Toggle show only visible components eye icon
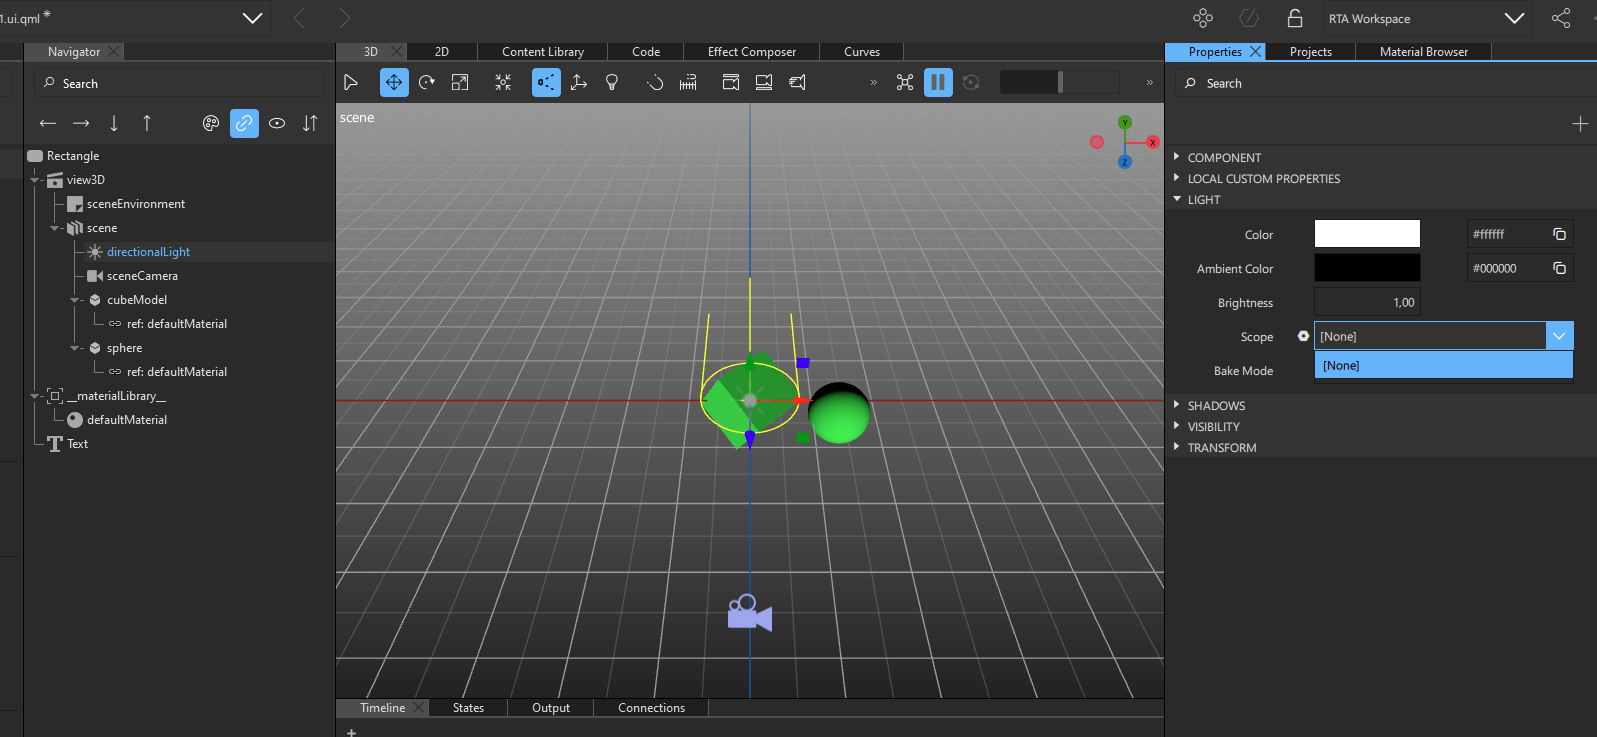The width and height of the screenshot is (1597, 737). click(277, 123)
